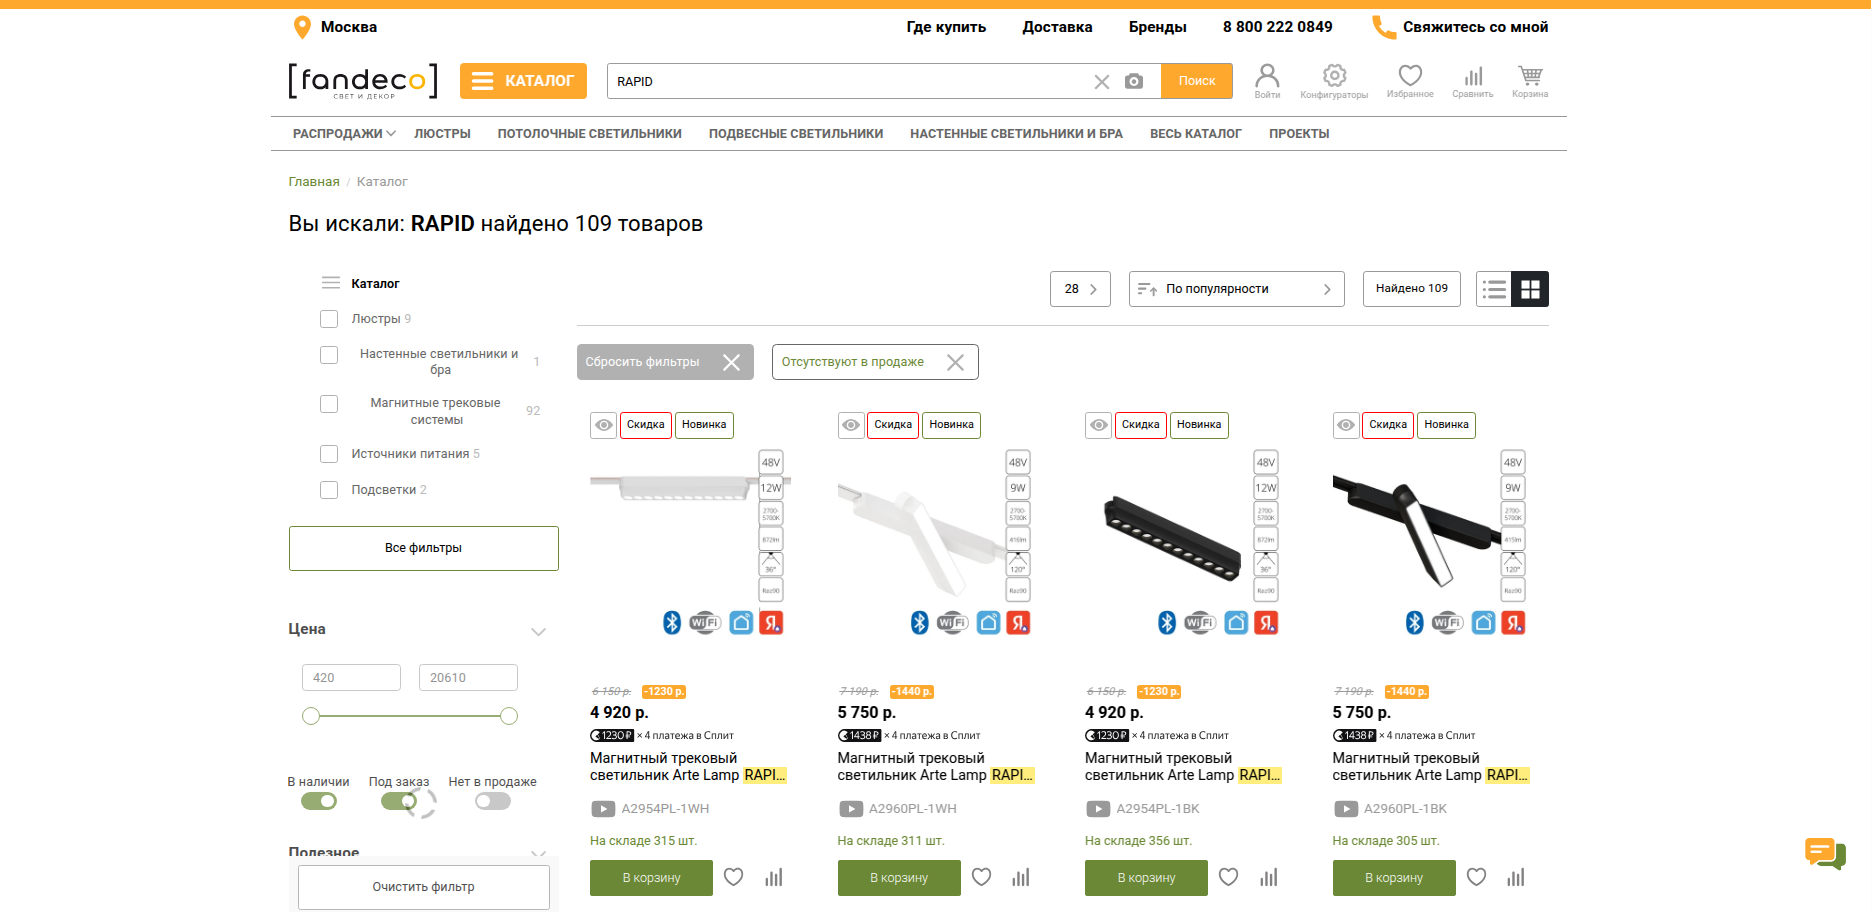The image size is (1872, 912).
Task: Switch to grid view layout
Action: (1530, 289)
